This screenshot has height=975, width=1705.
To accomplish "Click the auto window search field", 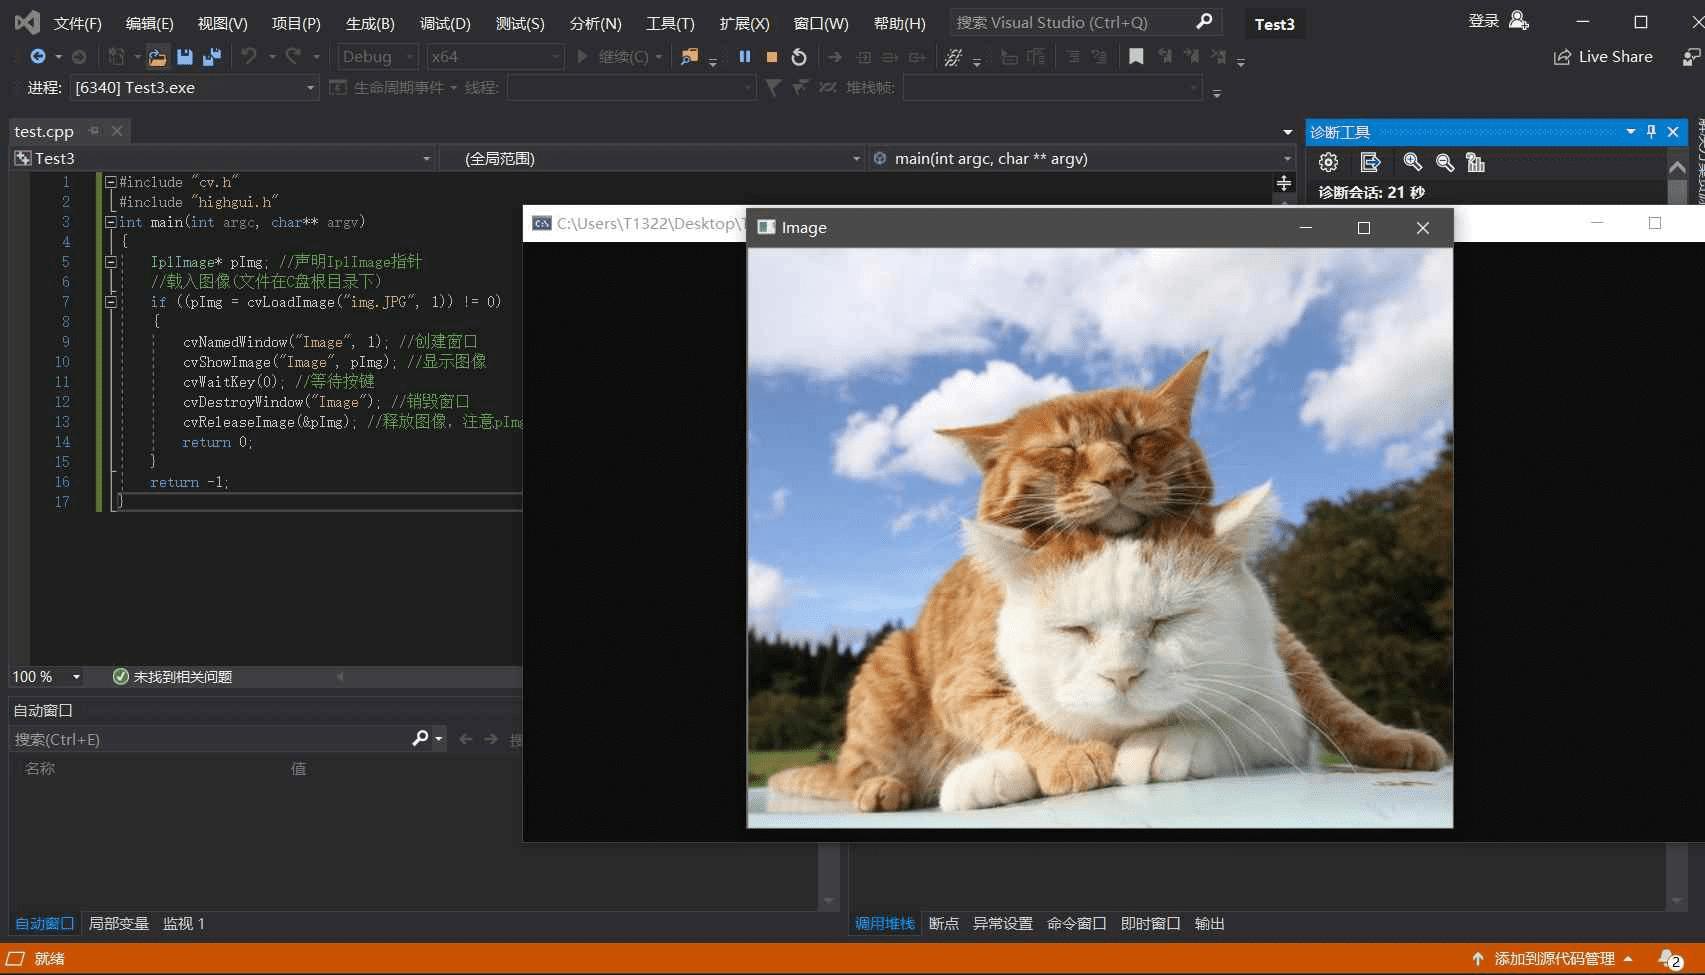I will point(228,739).
